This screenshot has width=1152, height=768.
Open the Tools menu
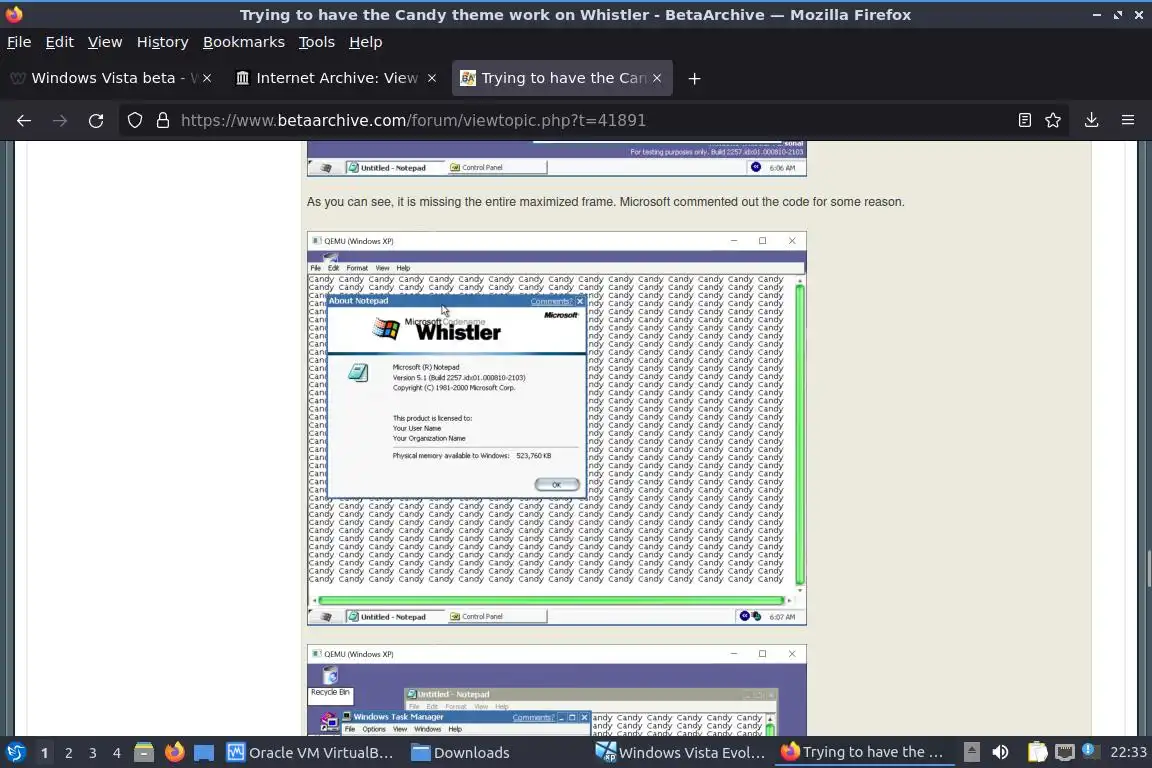[x=317, y=42]
